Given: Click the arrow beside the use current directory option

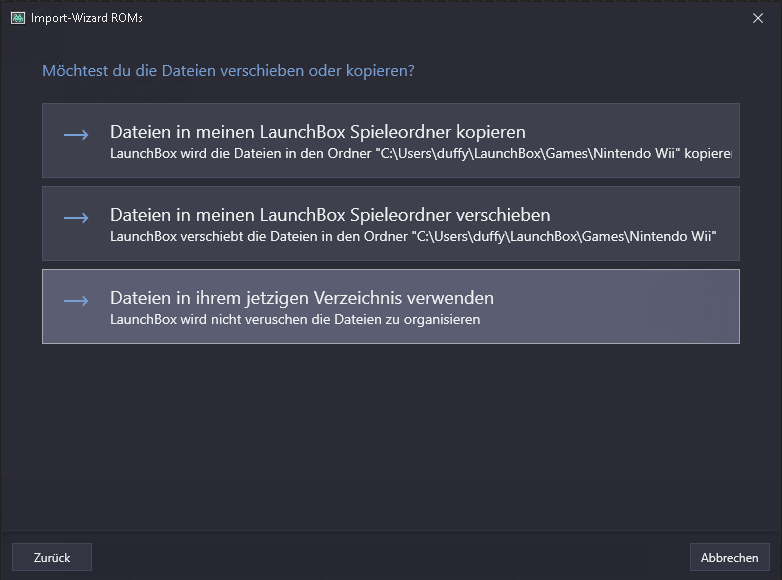Looking at the screenshot, I should [x=76, y=301].
